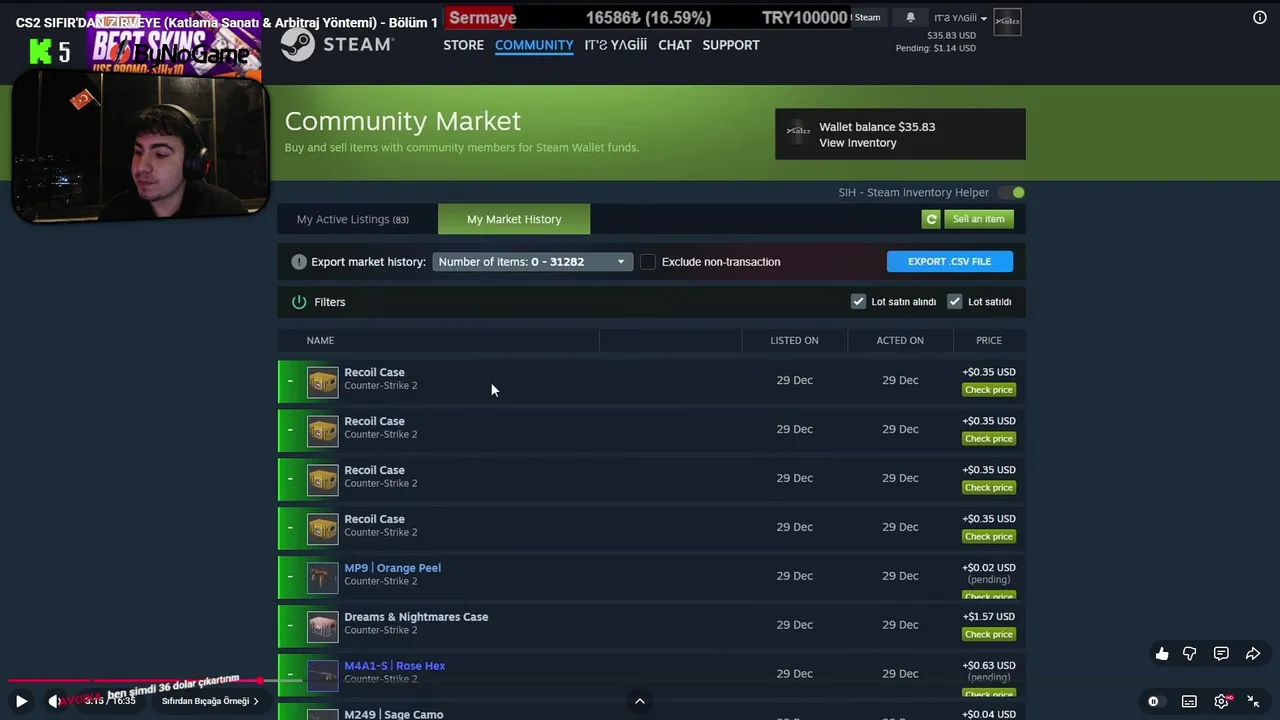
Task: Uncheck the Lot satın alındı checkbox
Action: (858, 301)
